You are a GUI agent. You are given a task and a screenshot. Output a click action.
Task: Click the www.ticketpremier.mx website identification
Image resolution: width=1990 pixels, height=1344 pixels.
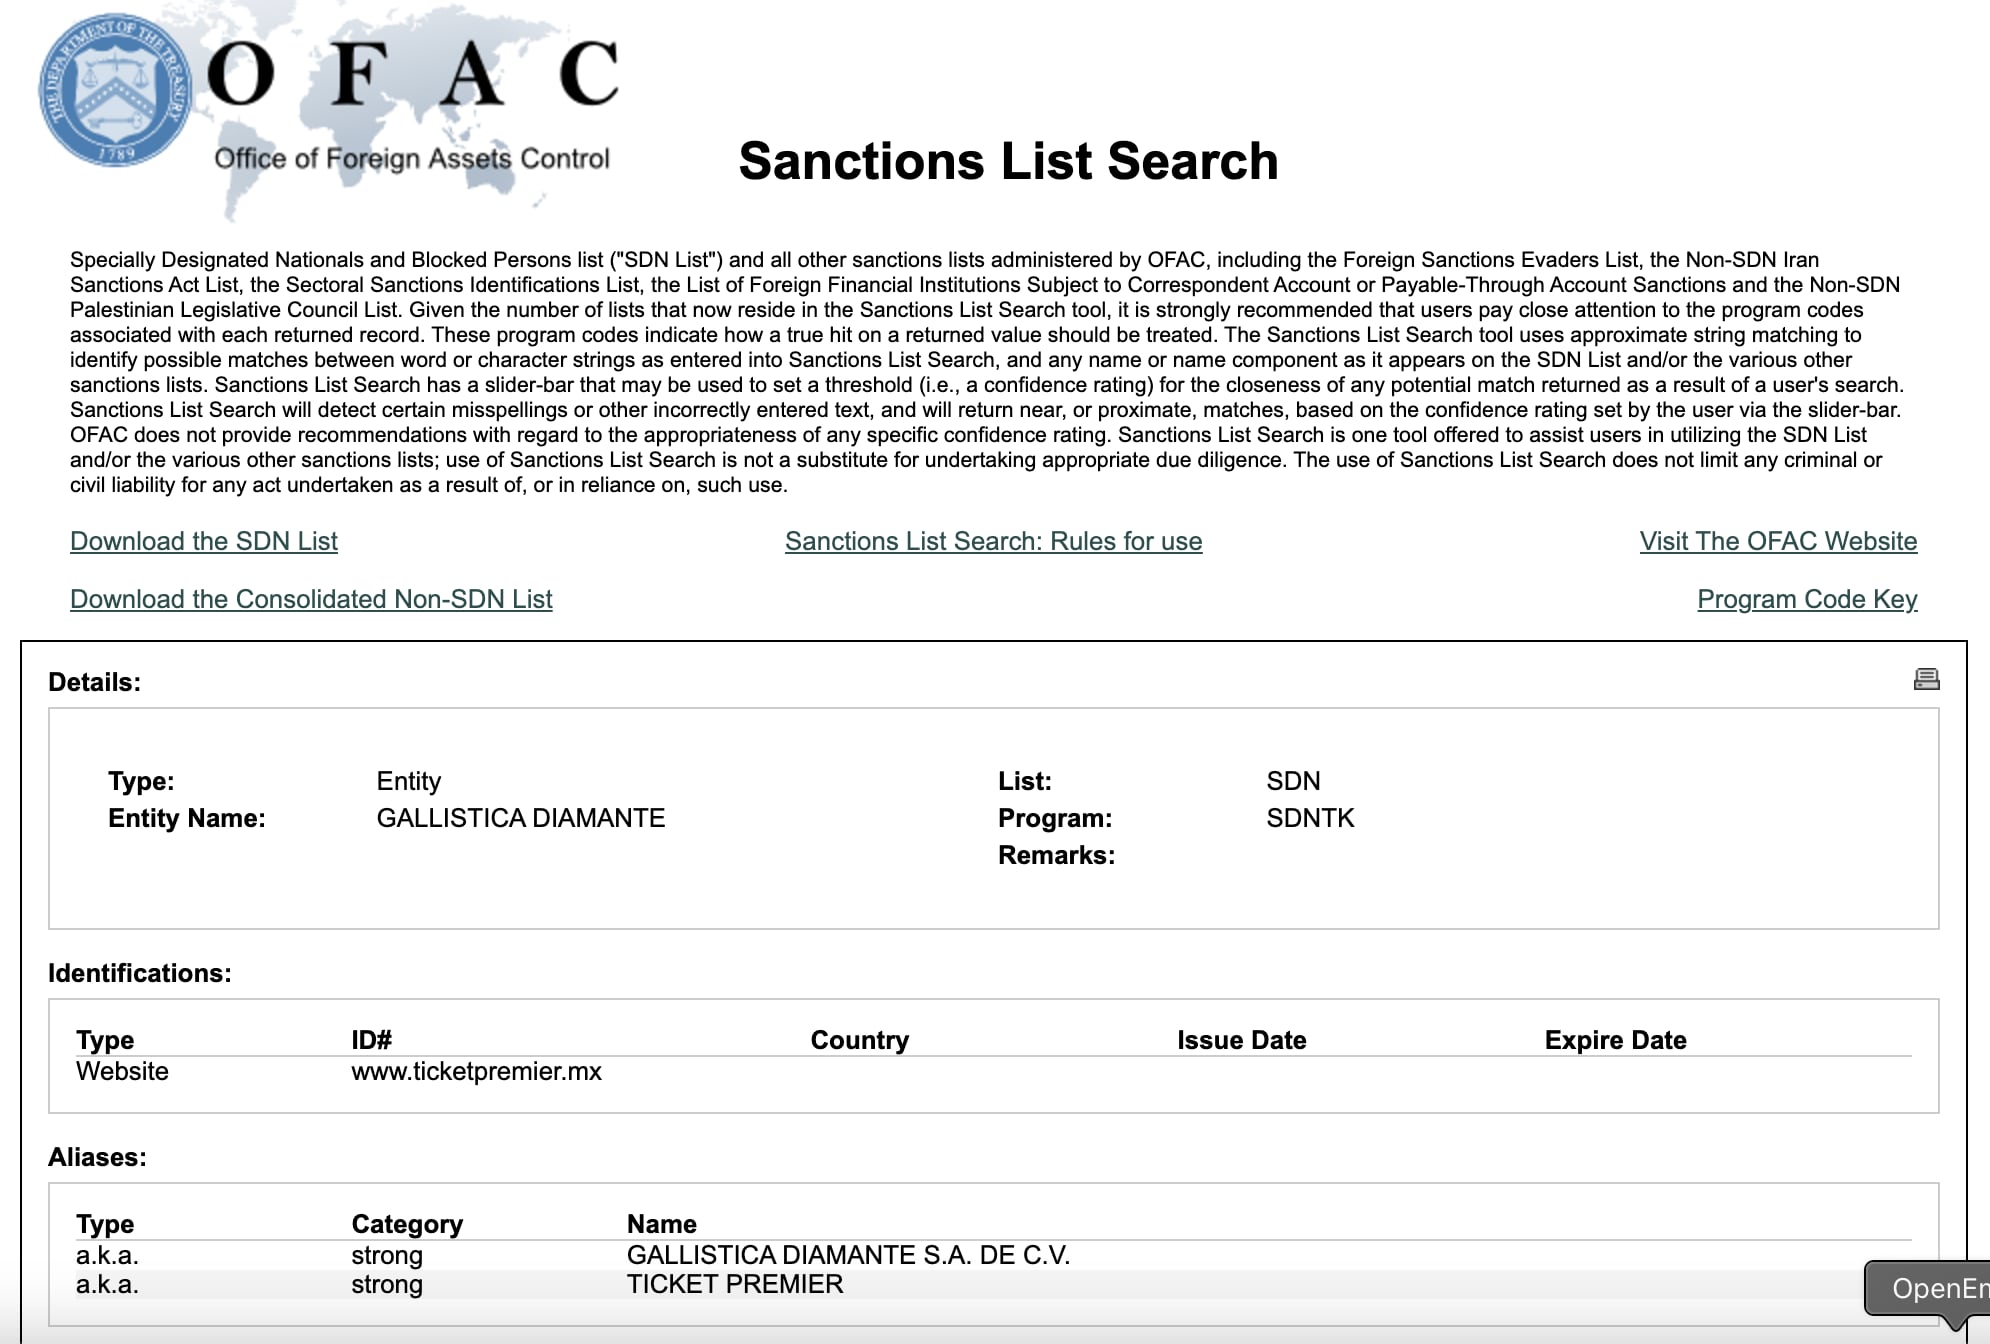(476, 1071)
